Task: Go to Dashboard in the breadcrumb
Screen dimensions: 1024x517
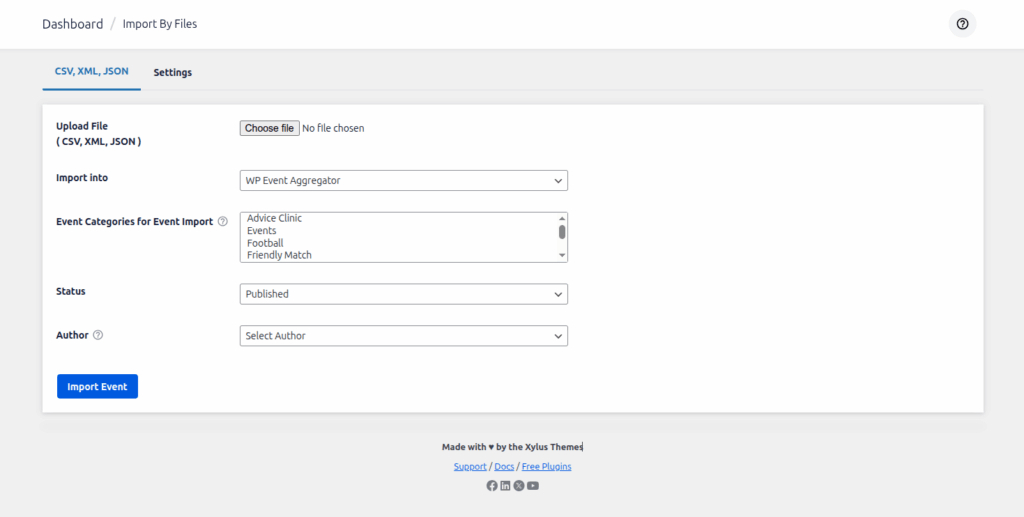Action: 72,24
